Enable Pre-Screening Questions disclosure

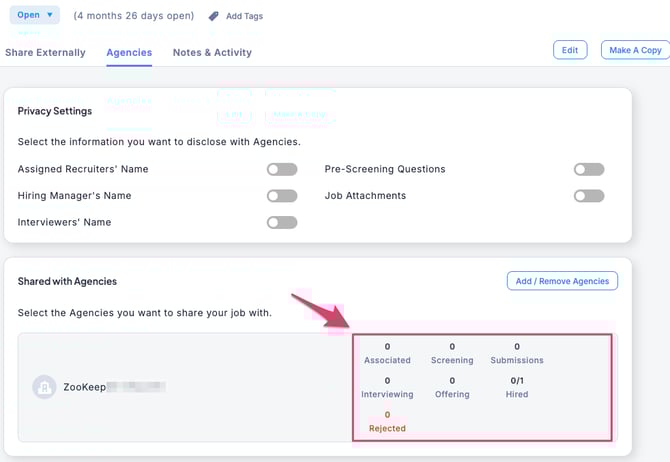coord(589,169)
